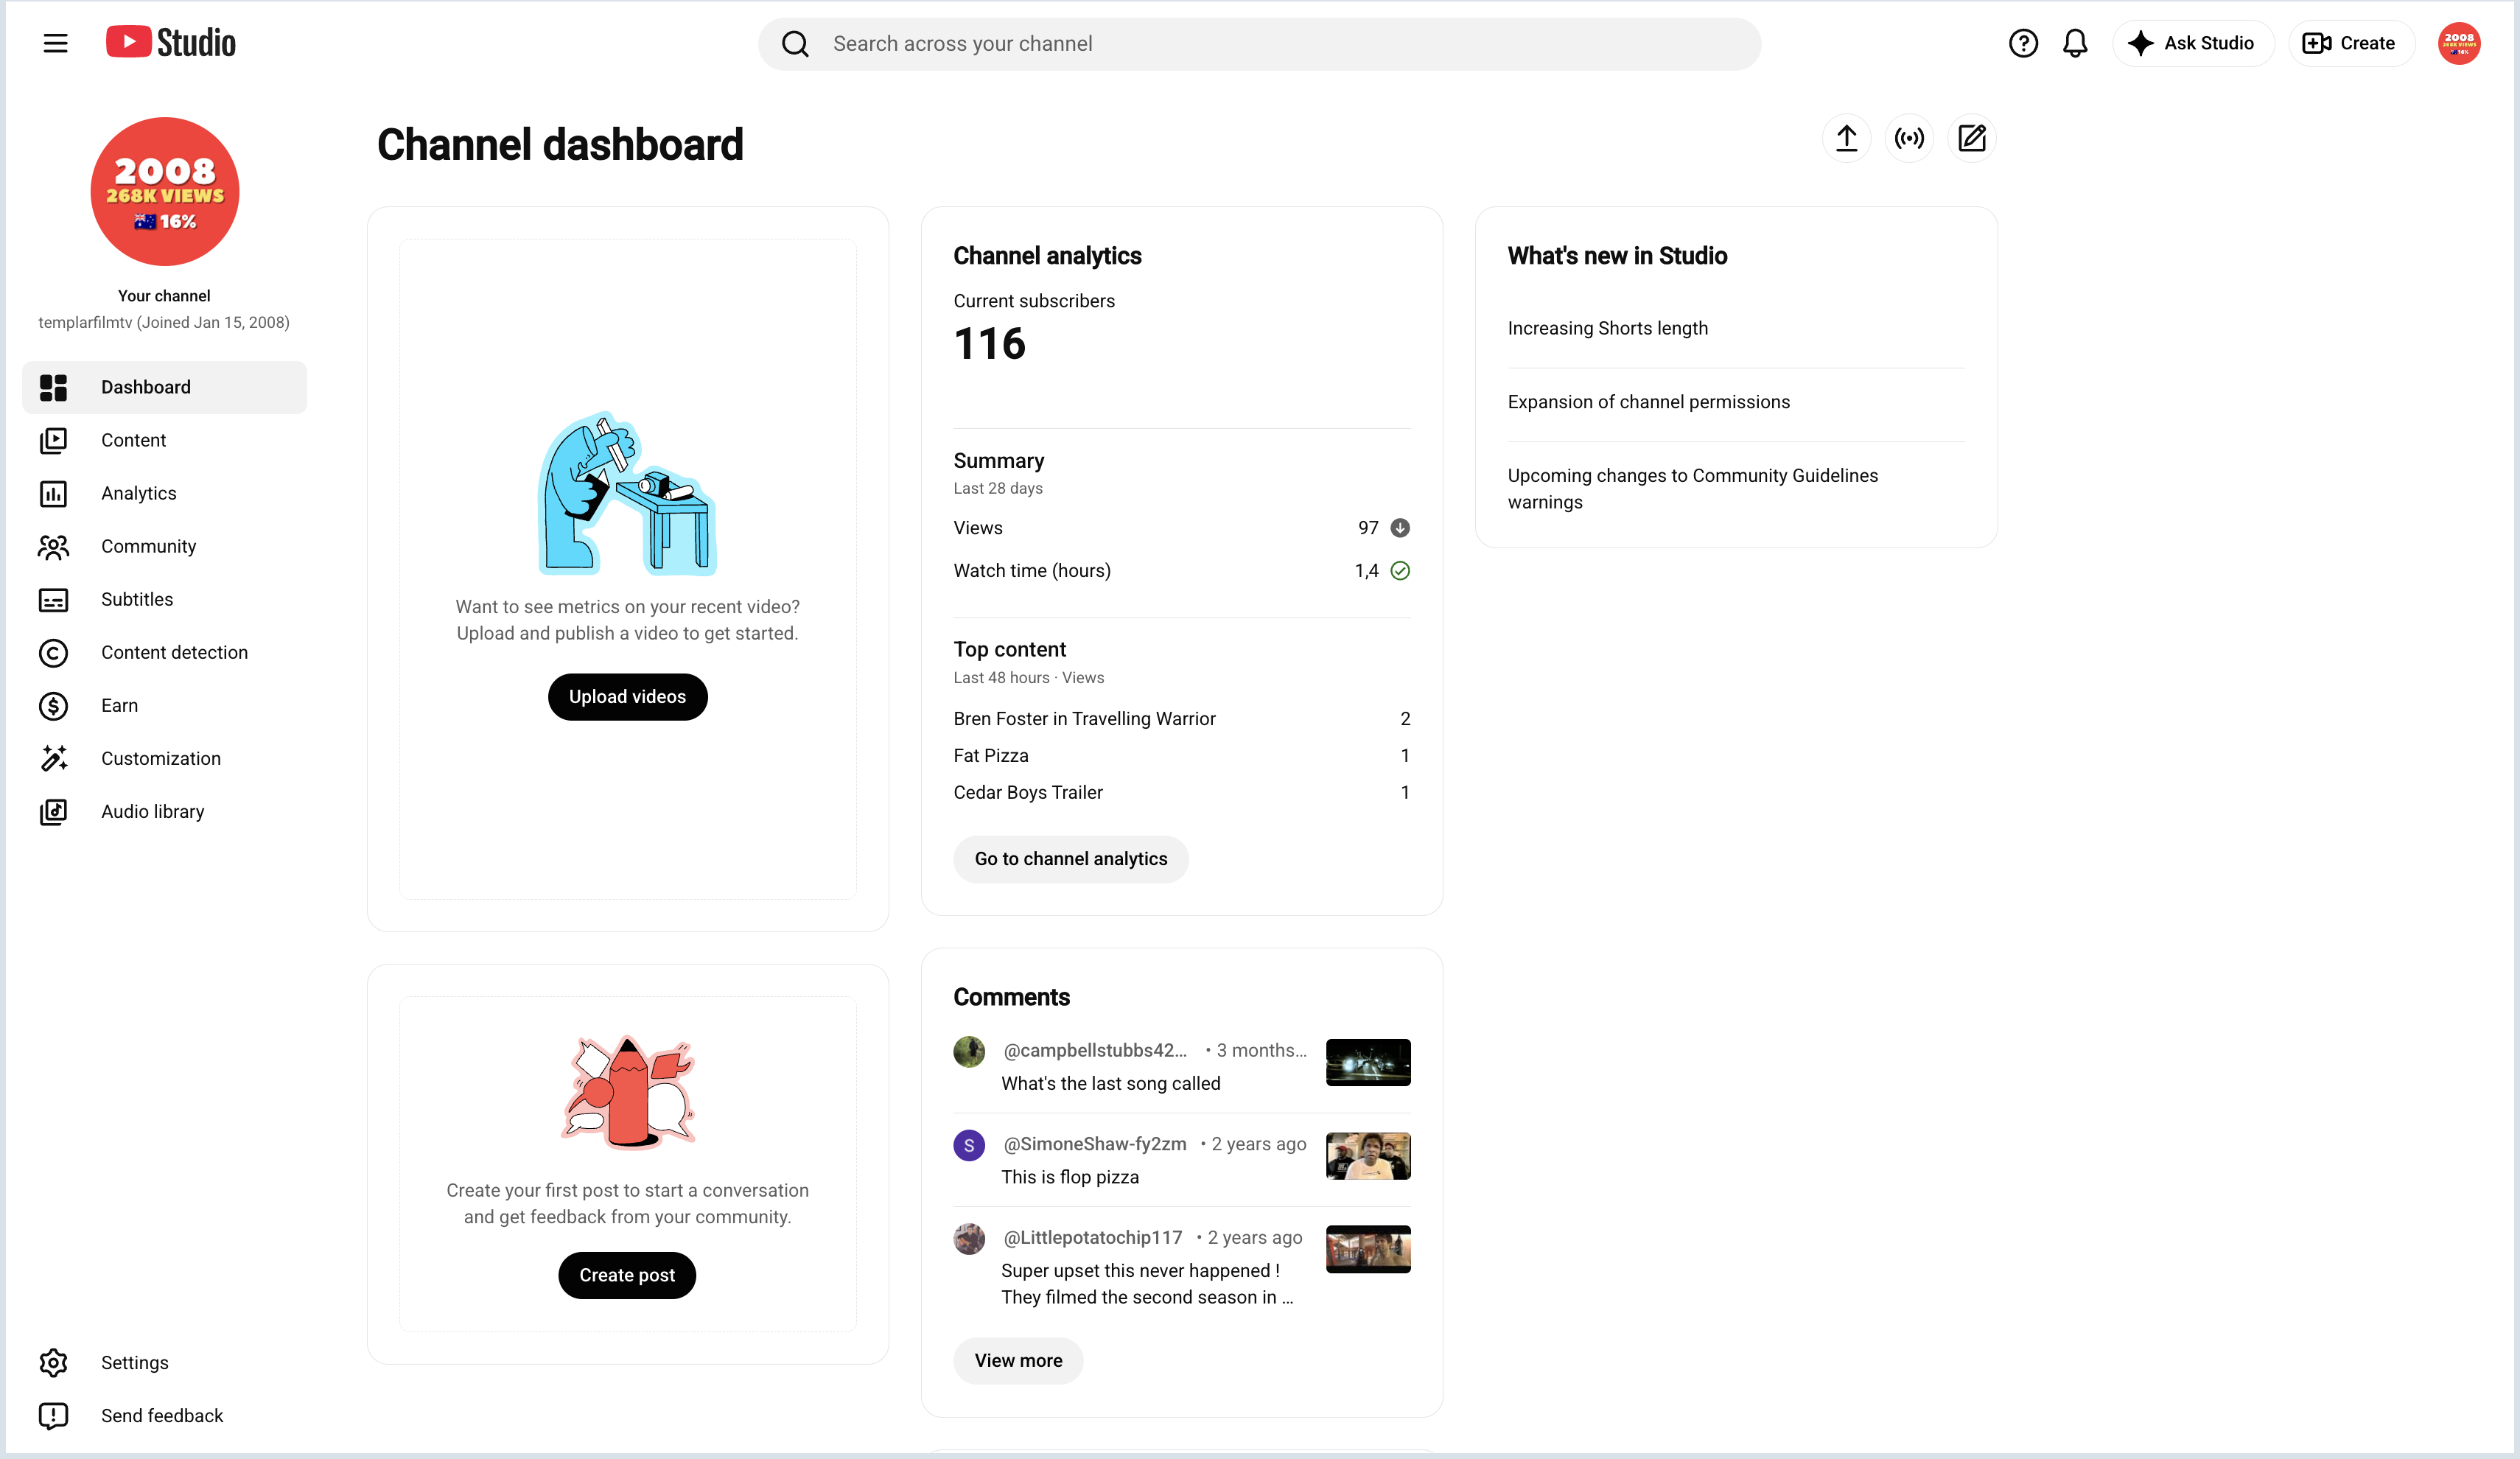Screen dimensions: 2520x1459
Task: Open the Fat Pizza top content row
Action: [1182, 756]
